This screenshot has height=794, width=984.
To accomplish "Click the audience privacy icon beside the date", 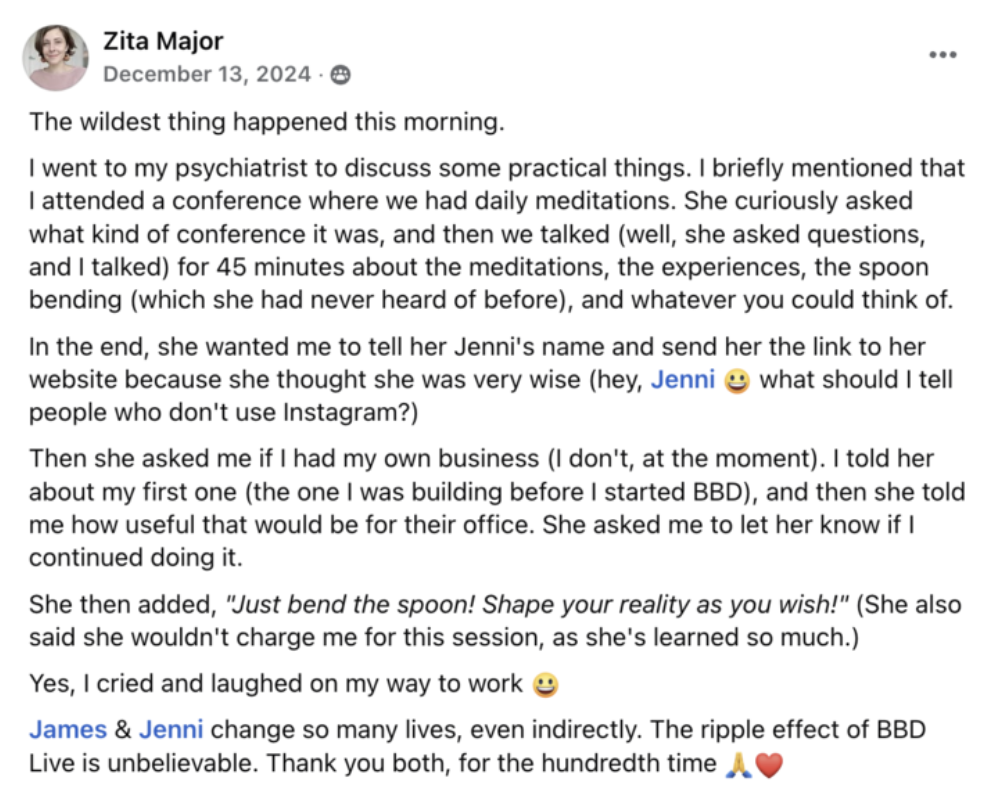I will [x=342, y=75].
